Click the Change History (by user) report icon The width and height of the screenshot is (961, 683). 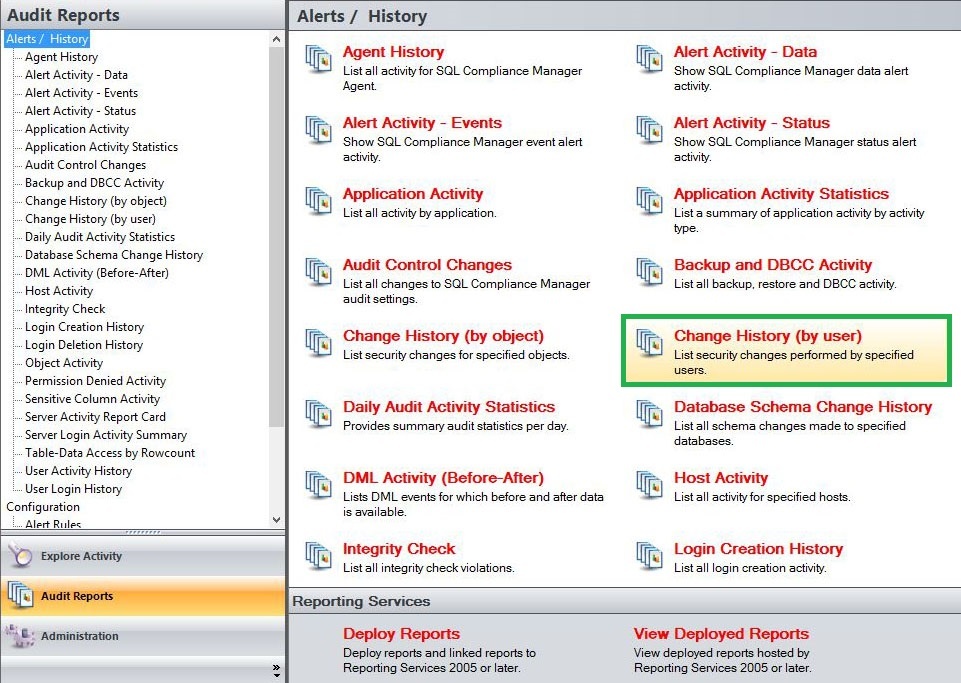point(649,343)
